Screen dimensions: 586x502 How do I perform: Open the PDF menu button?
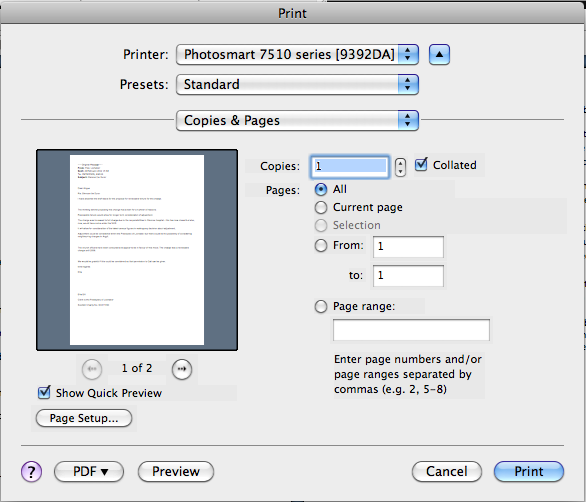point(89,471)
